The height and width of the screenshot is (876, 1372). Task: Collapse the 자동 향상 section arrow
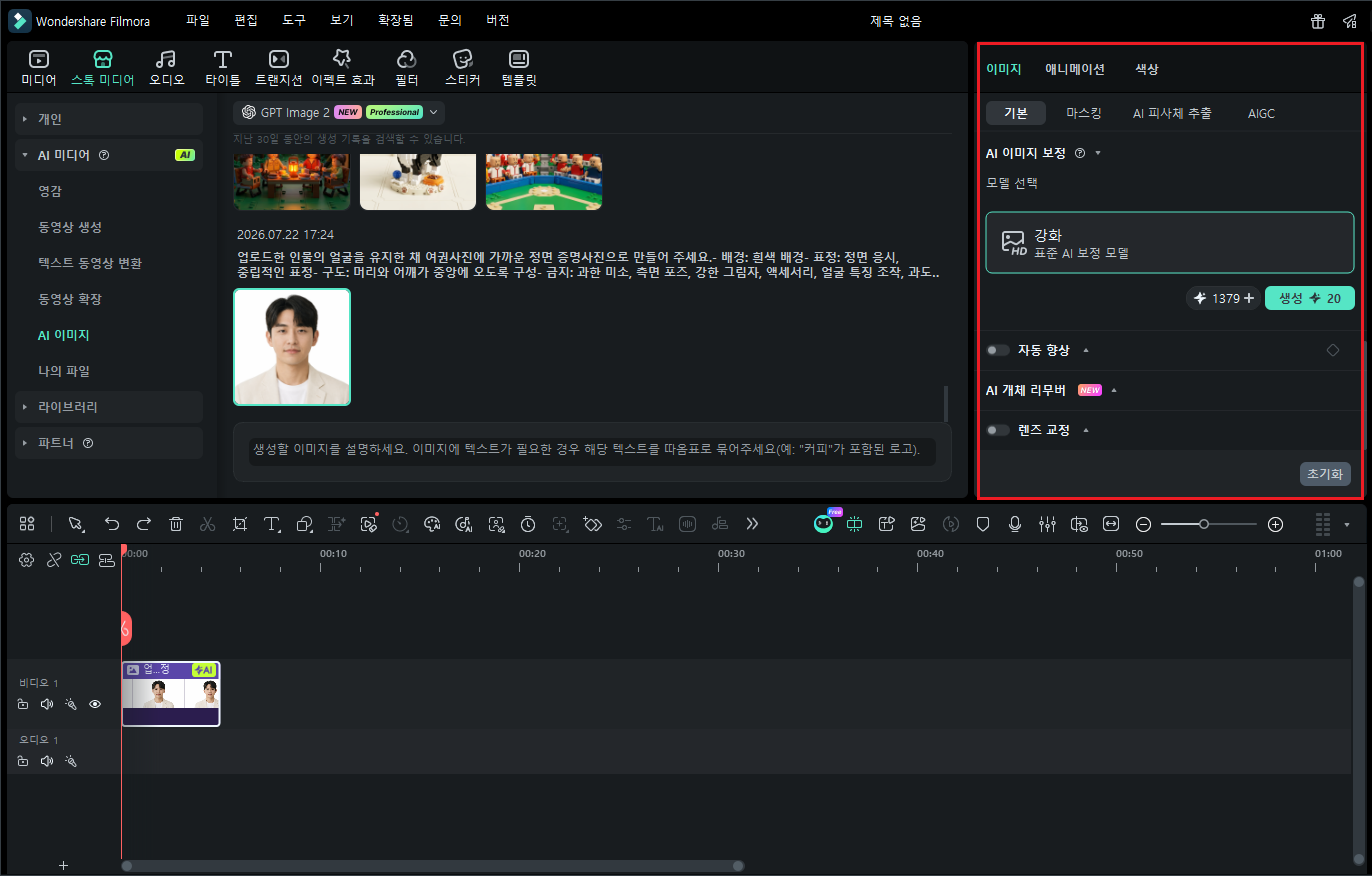[x=1086, y=350]
